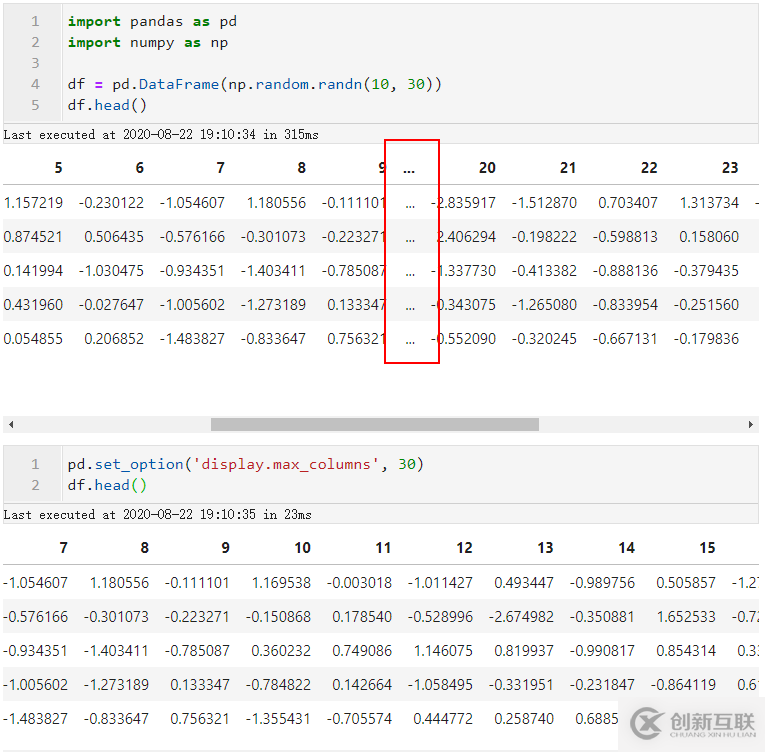This screenshot has height=752, width=765.
Task: Click the cell value 0.360232
Action: [x=281, y=650]
